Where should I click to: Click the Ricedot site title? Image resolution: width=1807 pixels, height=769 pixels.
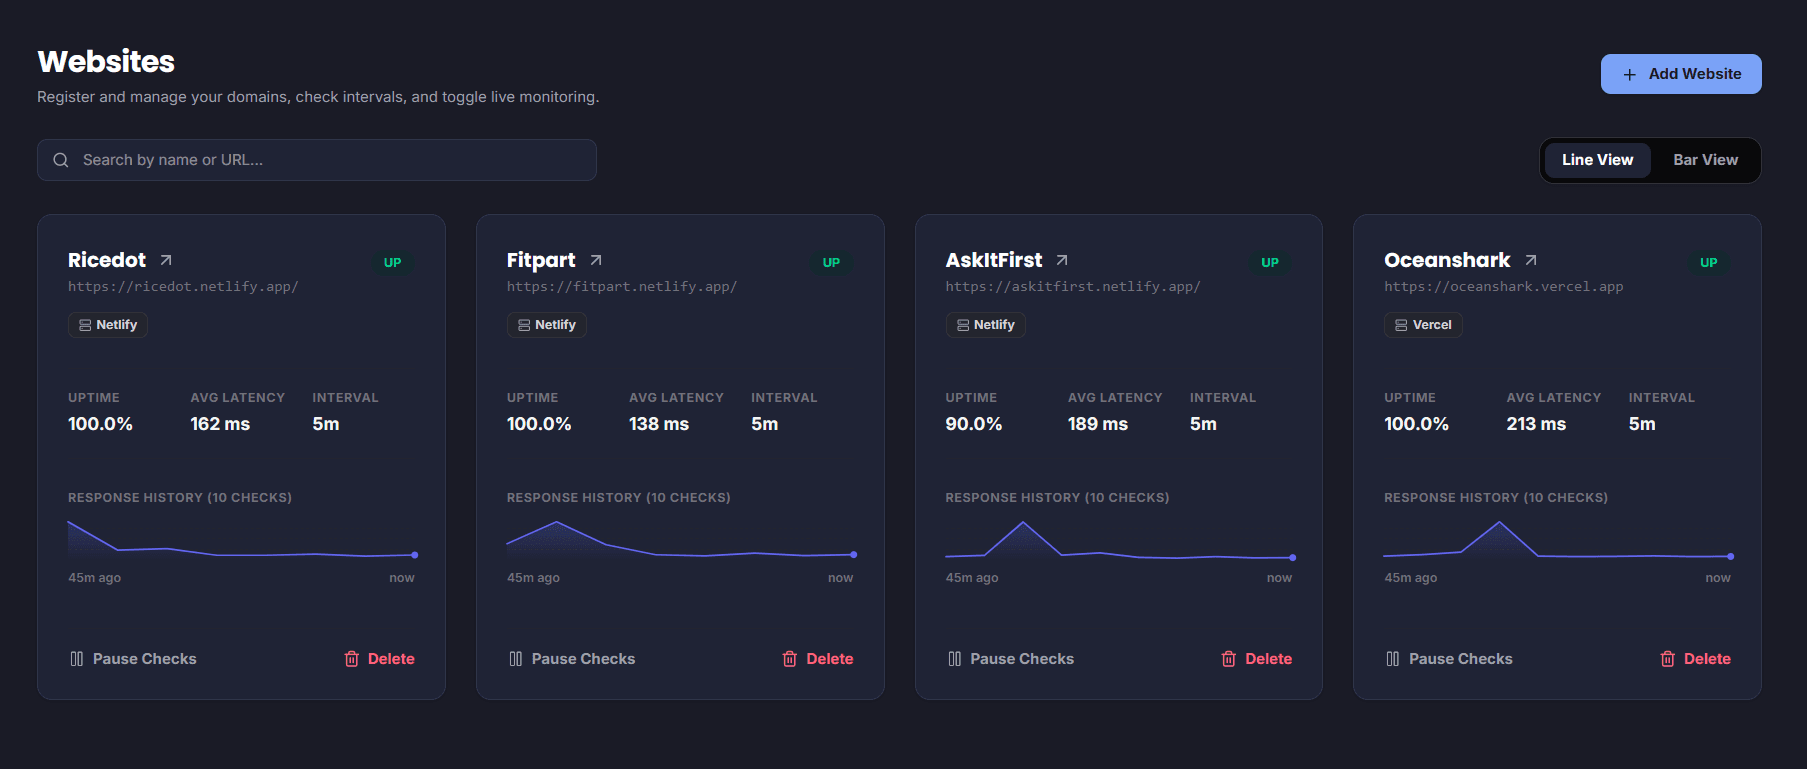[x=107, y=260]
